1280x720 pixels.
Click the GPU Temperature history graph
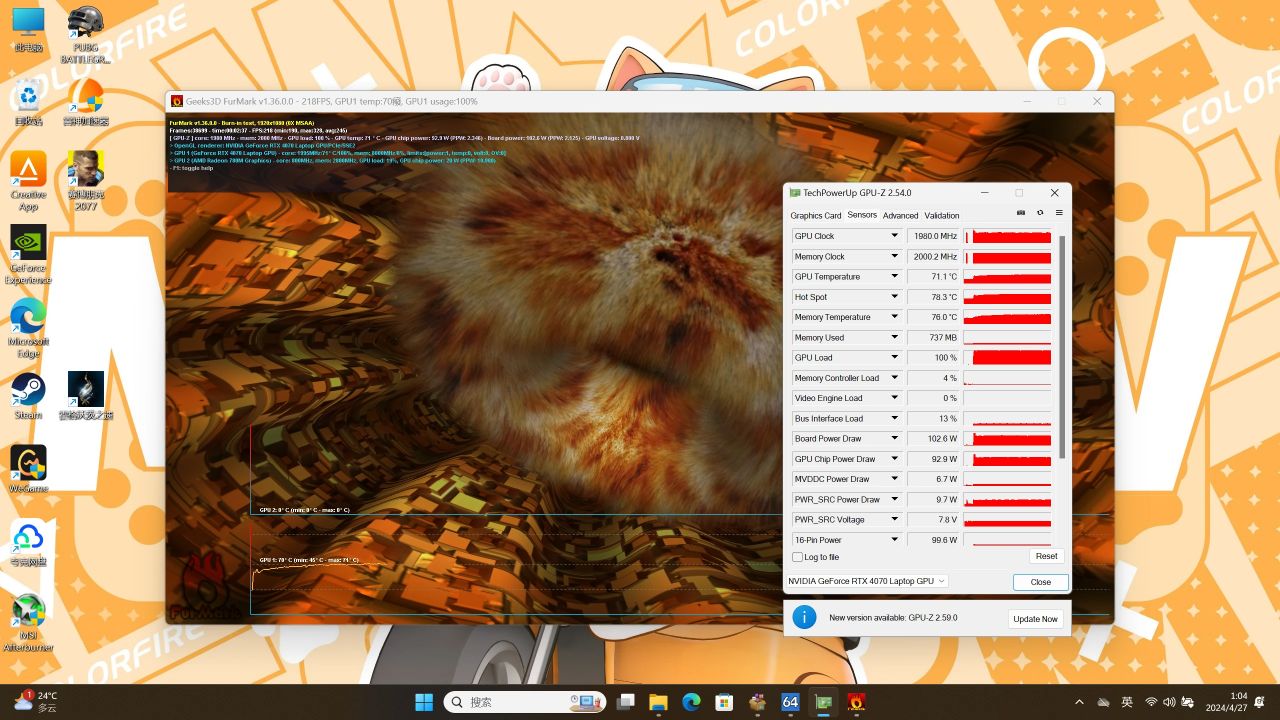click(1007, 277)
